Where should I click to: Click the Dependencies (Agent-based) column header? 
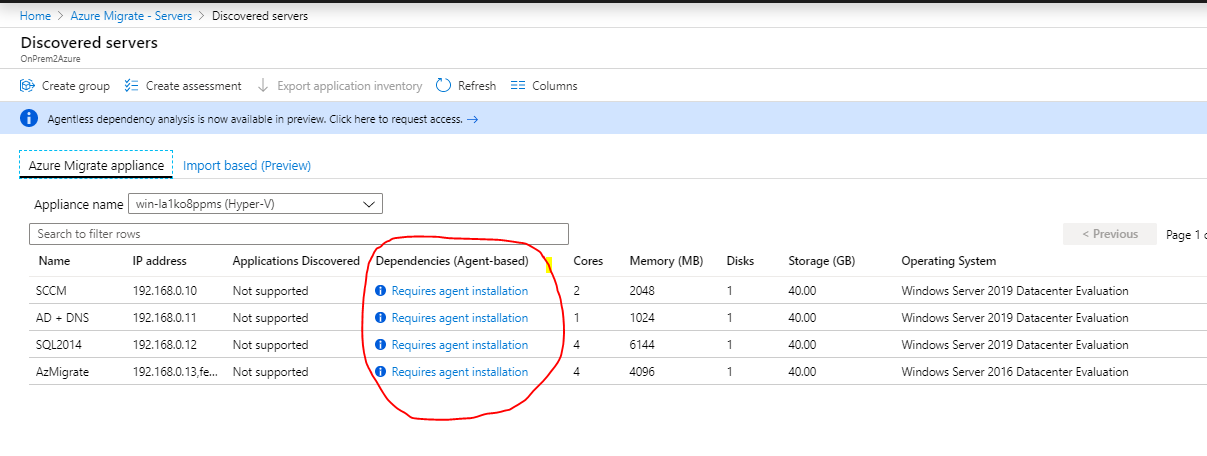pos(452,261)
